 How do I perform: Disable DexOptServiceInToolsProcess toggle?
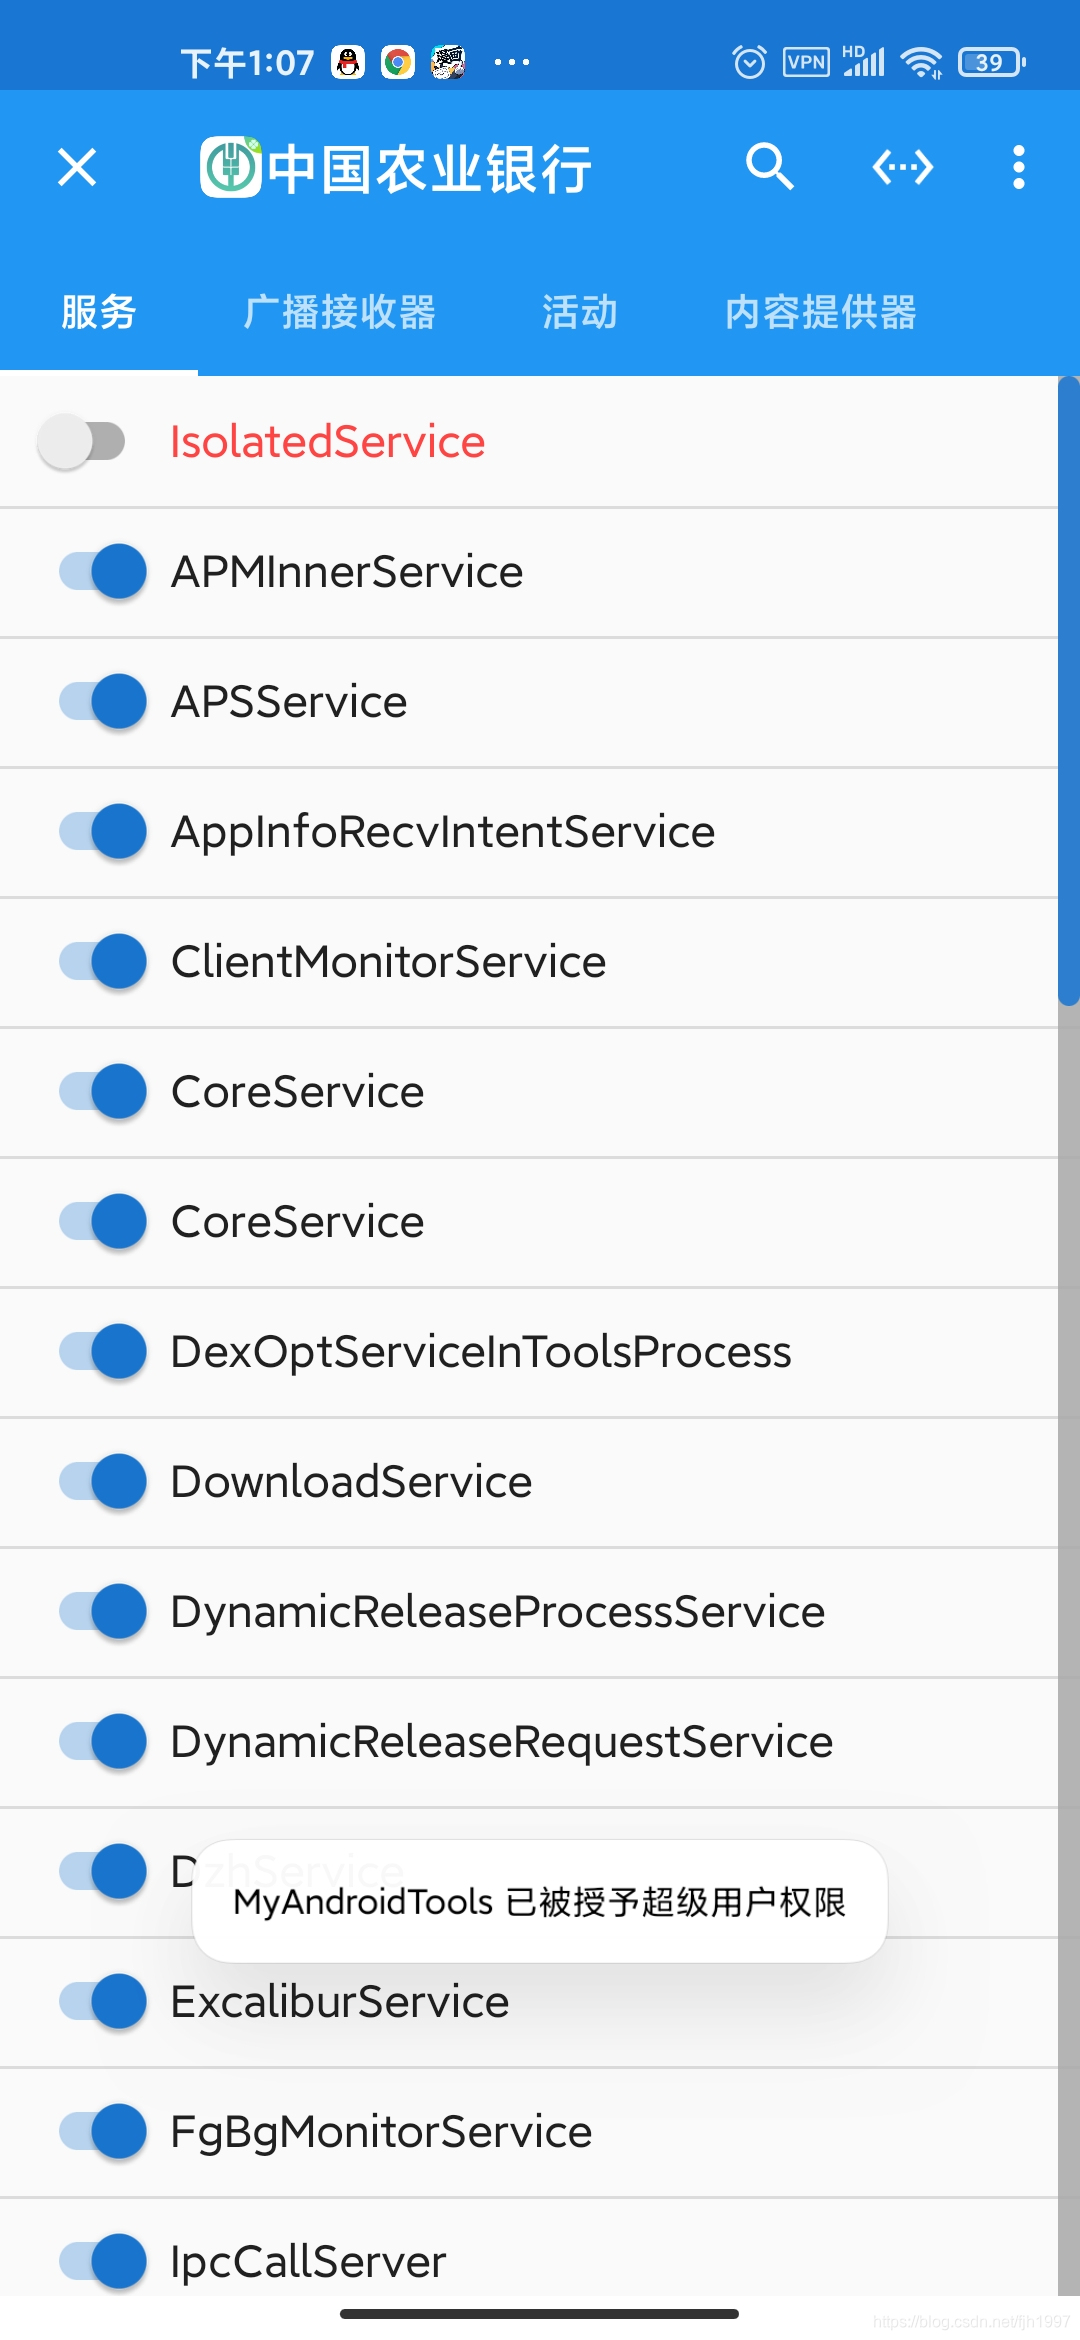[x=103, y=1351]
